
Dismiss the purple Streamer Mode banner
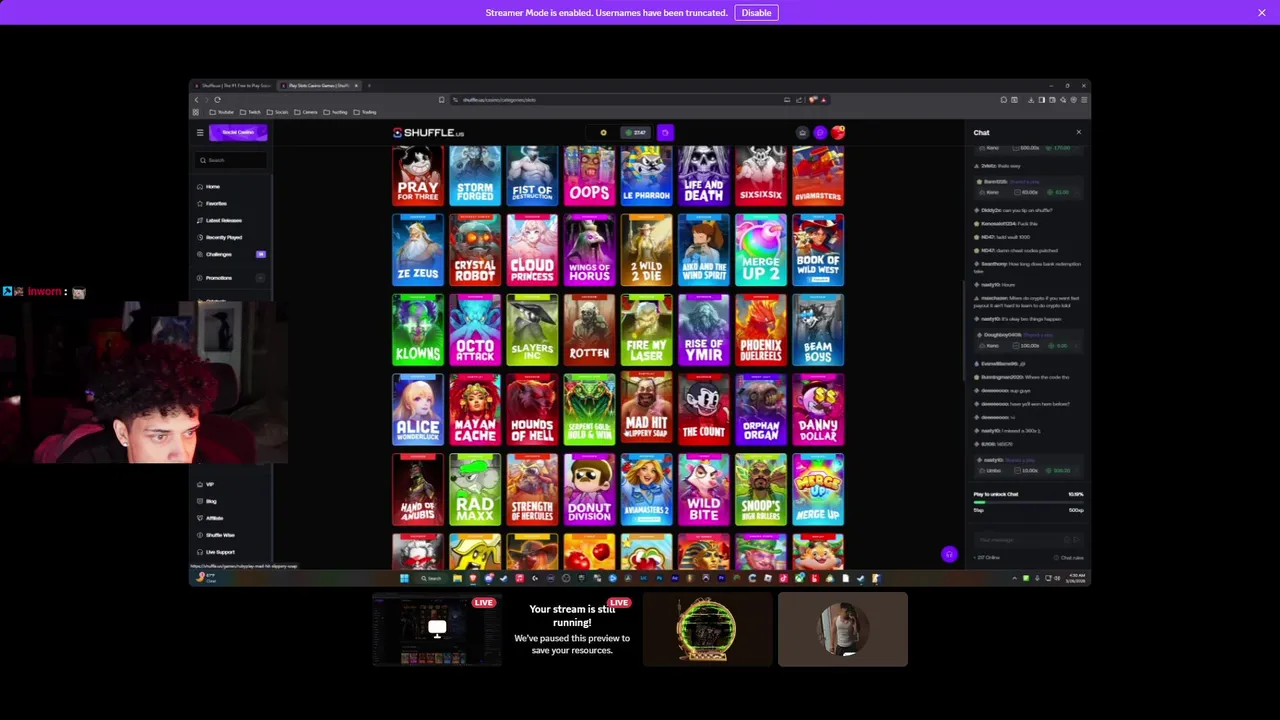tap(1261, 12)
